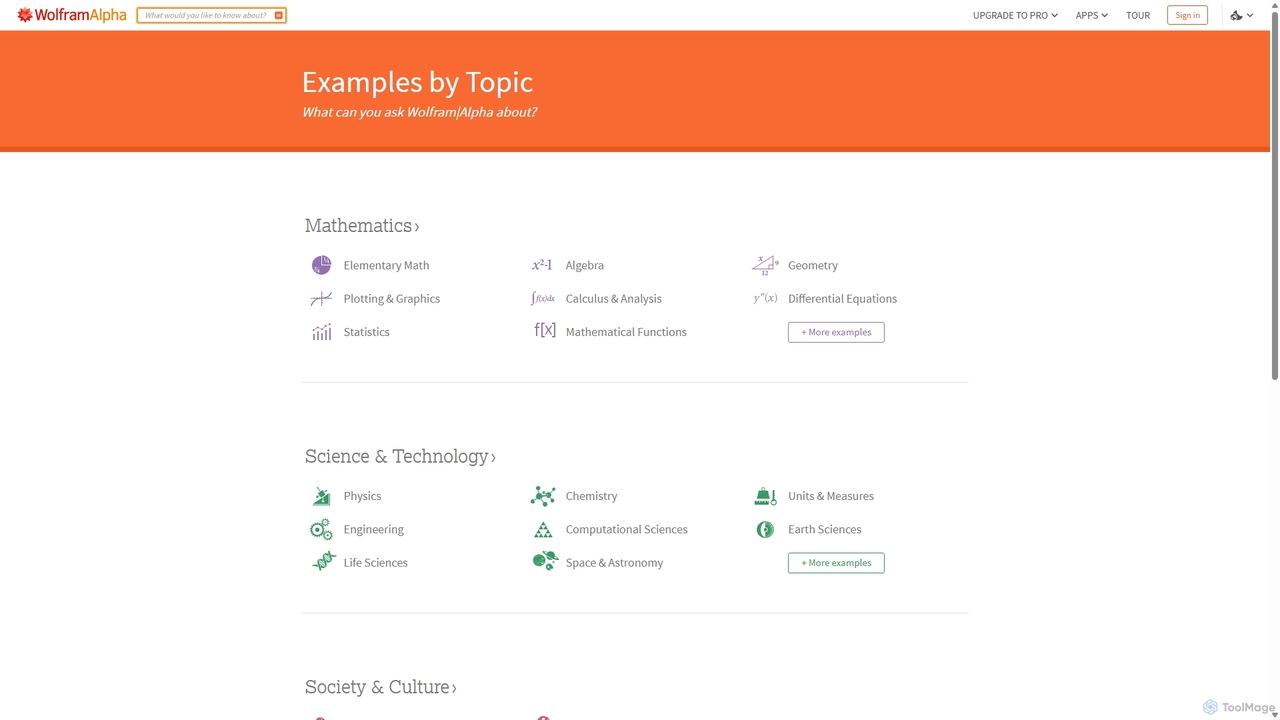Click the Space & Astronomy planets icon
The height and width of the screenshot is (720, 1280).
[545, 561]
